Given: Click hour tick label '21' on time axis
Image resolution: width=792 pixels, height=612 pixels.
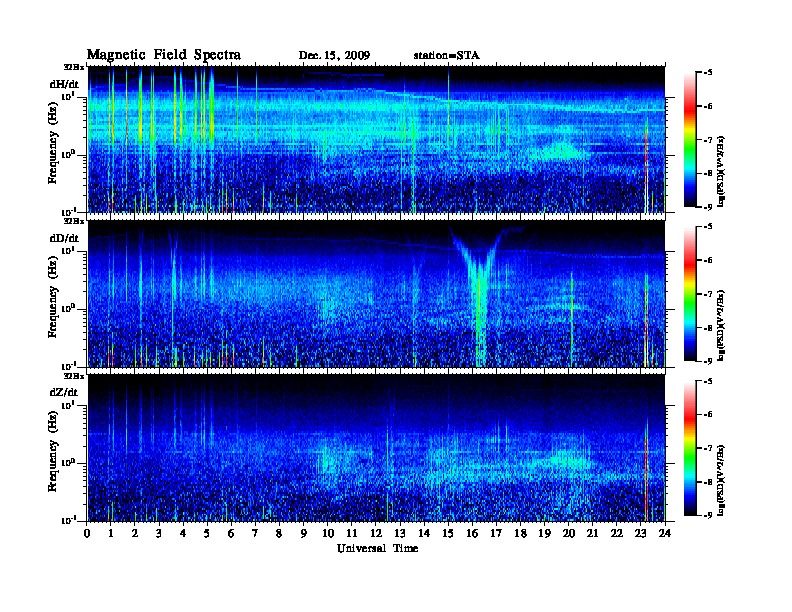Looking at the screenshot, I should point(593,533).
